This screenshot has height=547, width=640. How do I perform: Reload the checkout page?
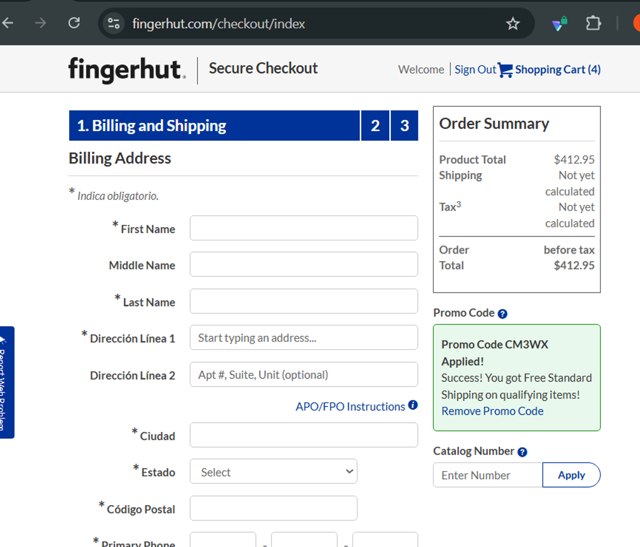point(74,23)
